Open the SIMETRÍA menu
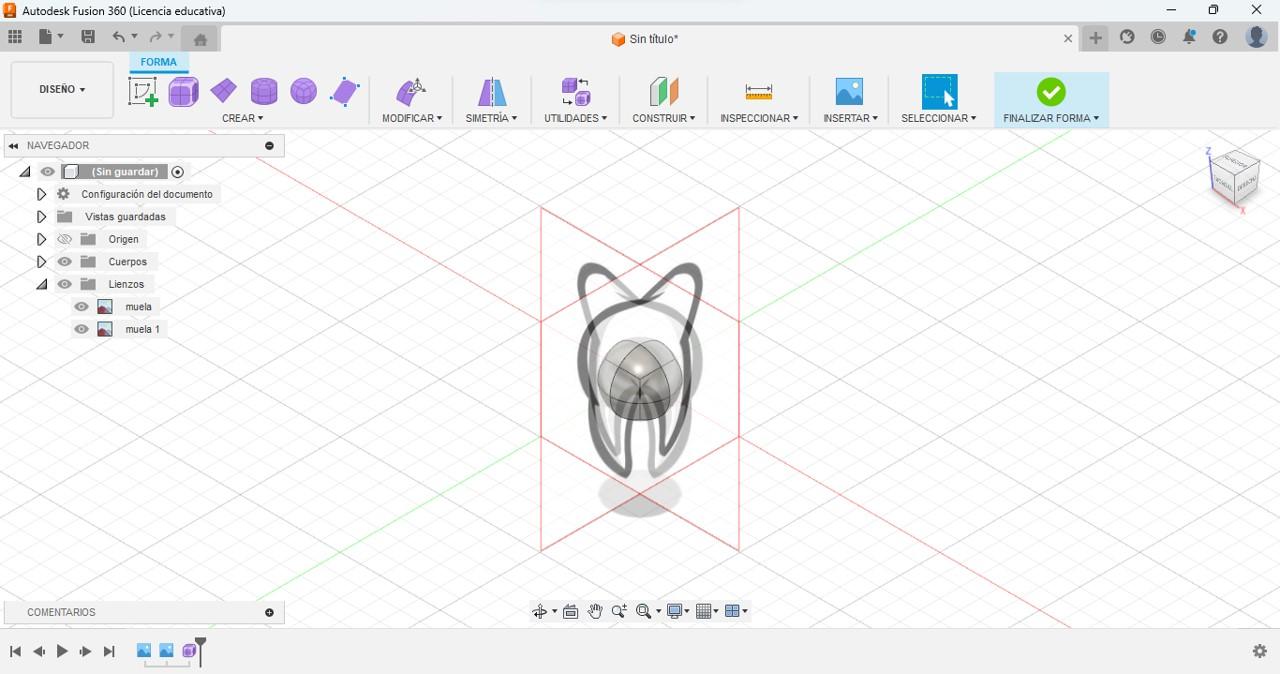The width and height of the screenshot is (1280, 674). click(491, 118)
